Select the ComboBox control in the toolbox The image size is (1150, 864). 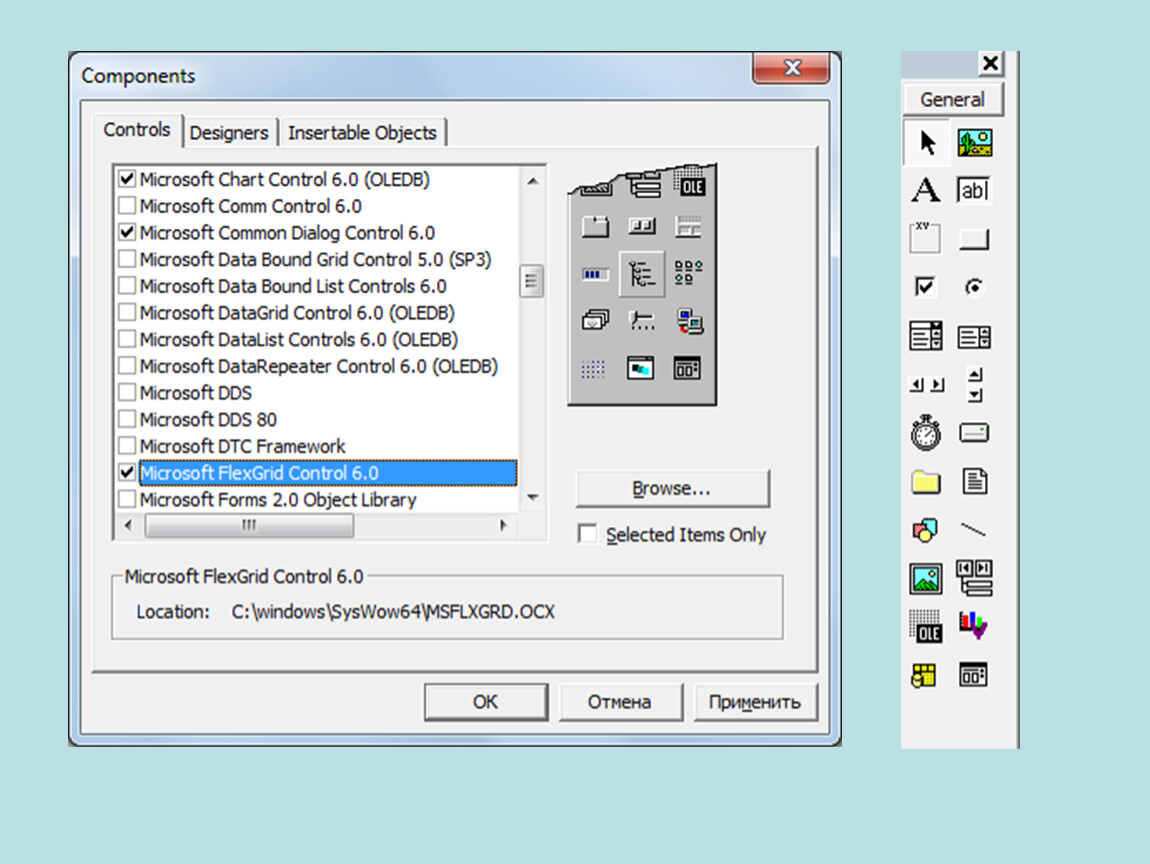click(926, 336)
